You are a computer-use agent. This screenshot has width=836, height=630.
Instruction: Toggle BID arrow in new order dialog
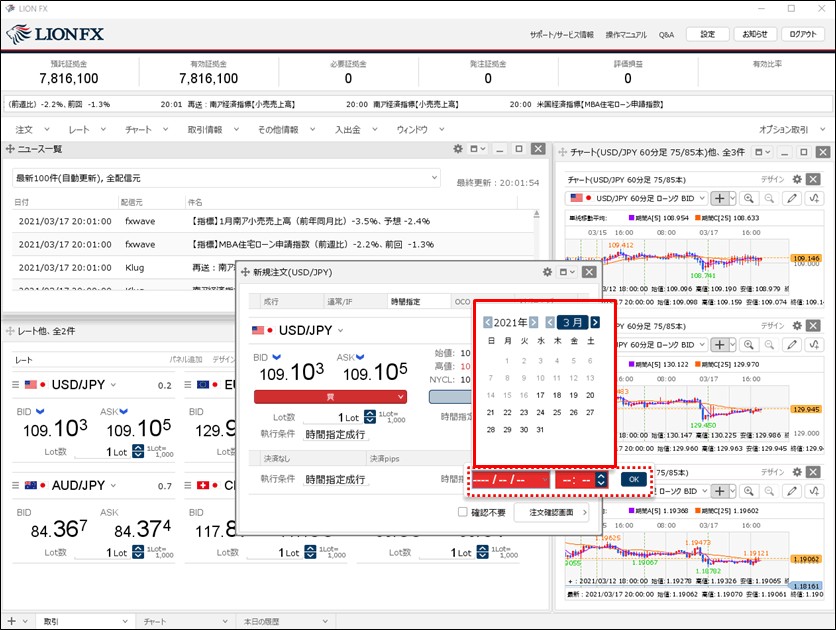coord(276,357)
